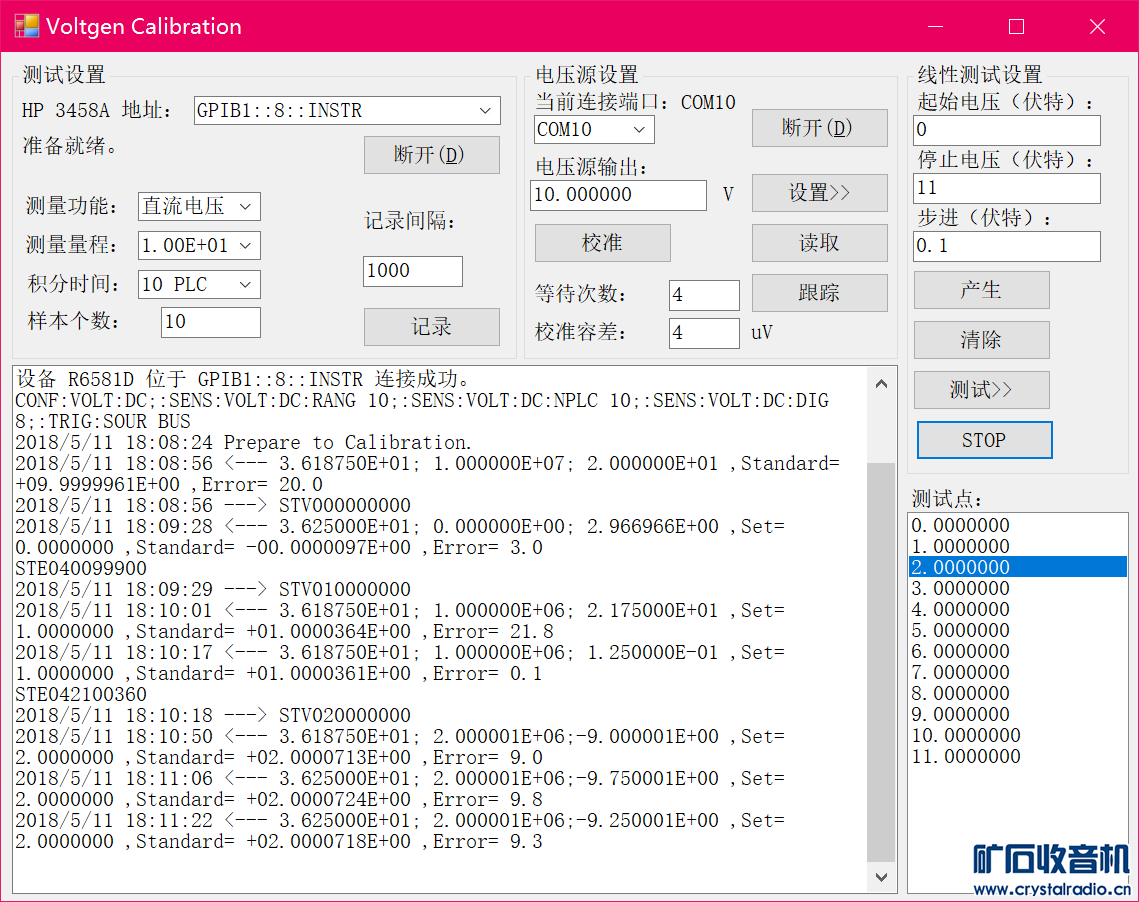The height and width of the screenshot is (902, 1139).
Task: Click the 步进 step voltage field
Action: (x=1006, y=246)
